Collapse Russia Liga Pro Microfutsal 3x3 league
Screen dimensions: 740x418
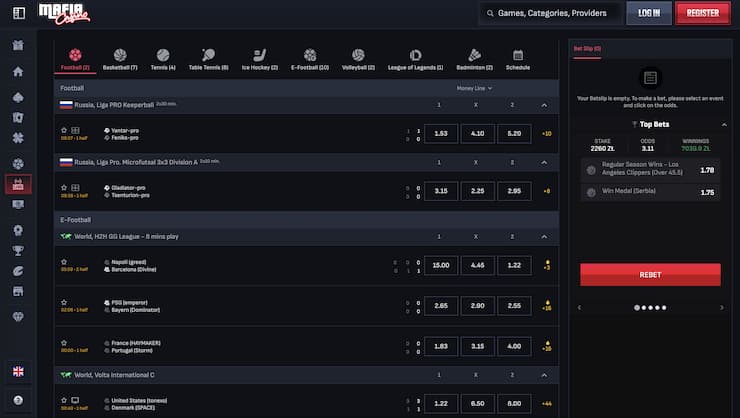pos(544,162)
